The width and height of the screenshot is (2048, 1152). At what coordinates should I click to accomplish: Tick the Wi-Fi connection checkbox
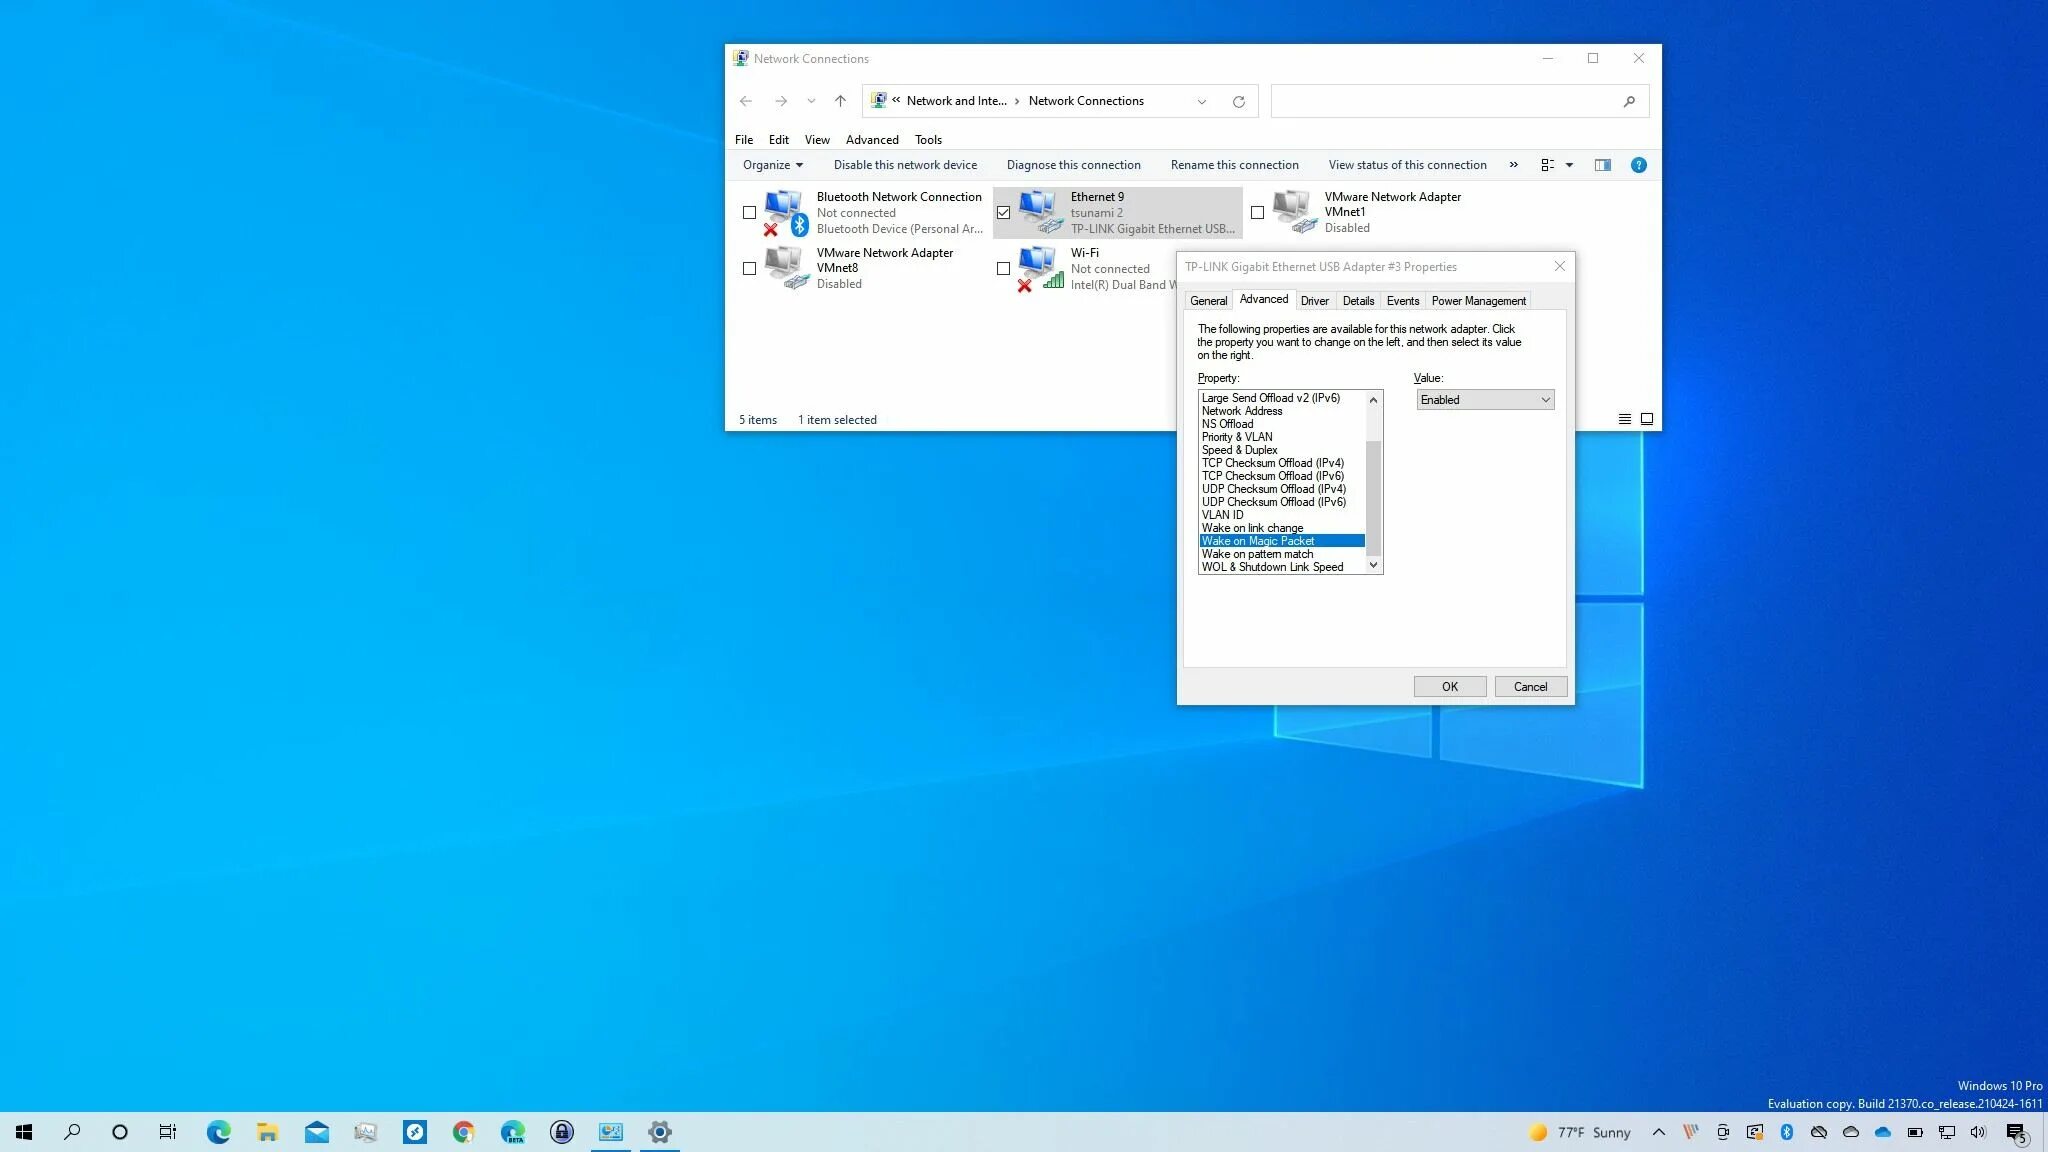[x=1003, y=268]
